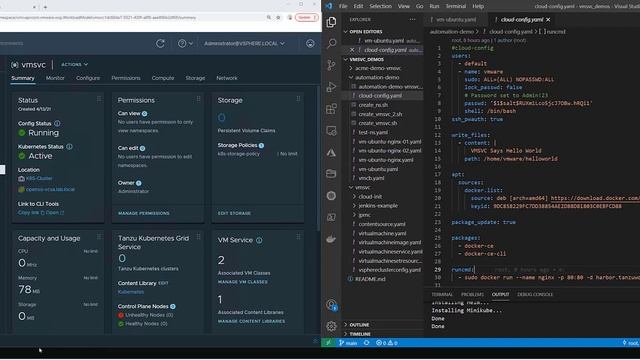Image resolution: width=640 pixels, height=360 pixels.
Task: Click Can view info icon
Action: (x=144, y=113)
